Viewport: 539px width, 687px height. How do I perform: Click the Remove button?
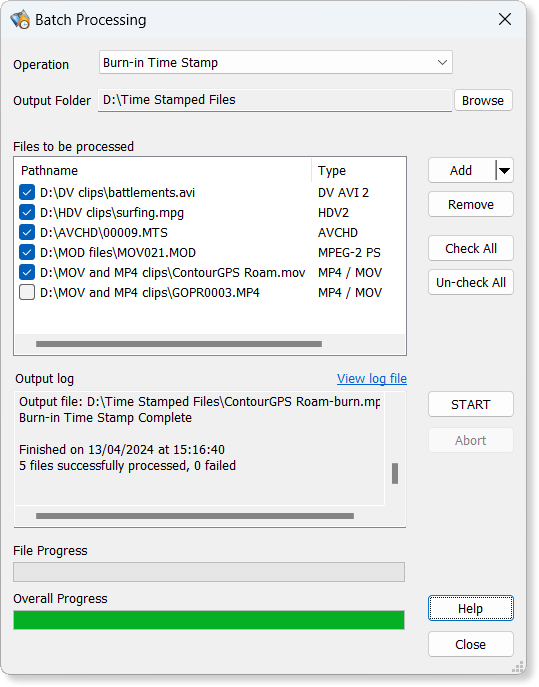[x=471, y=204]
